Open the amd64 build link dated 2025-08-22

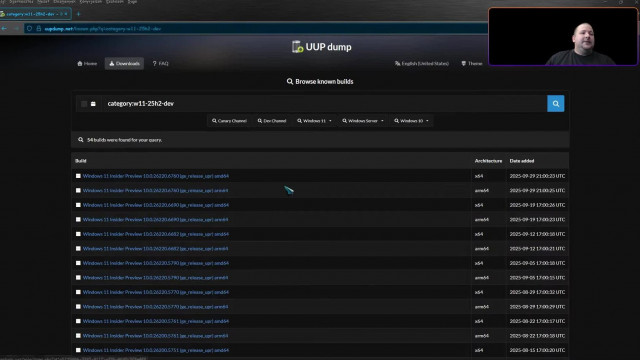tap(156, 321)
